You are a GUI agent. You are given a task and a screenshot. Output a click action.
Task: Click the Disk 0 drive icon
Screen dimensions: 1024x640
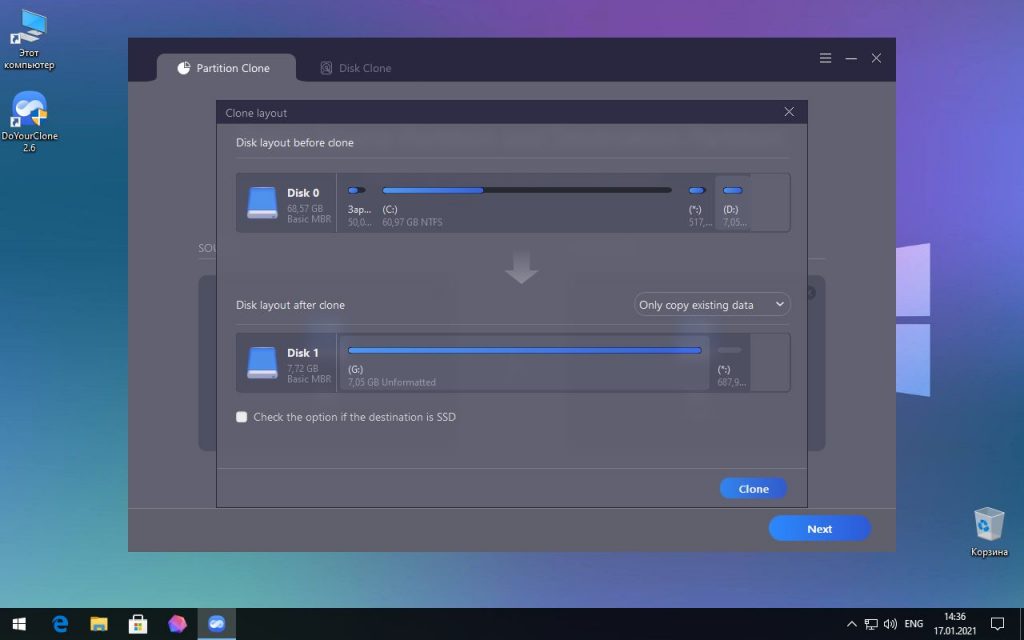(x=263, y=203)
